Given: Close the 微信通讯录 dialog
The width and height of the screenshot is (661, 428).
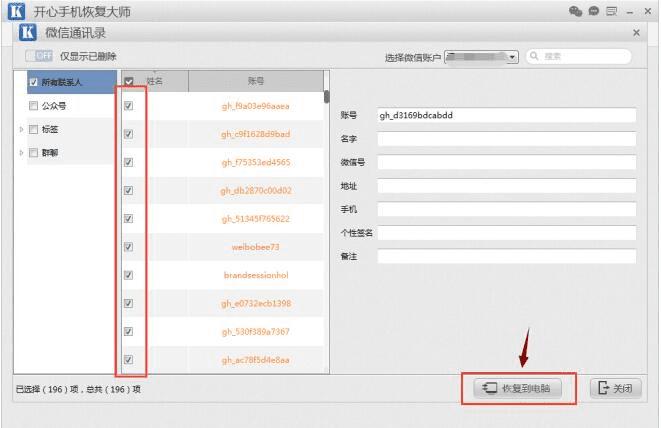Looking at the screenshot, I should [x=637, y=32].
